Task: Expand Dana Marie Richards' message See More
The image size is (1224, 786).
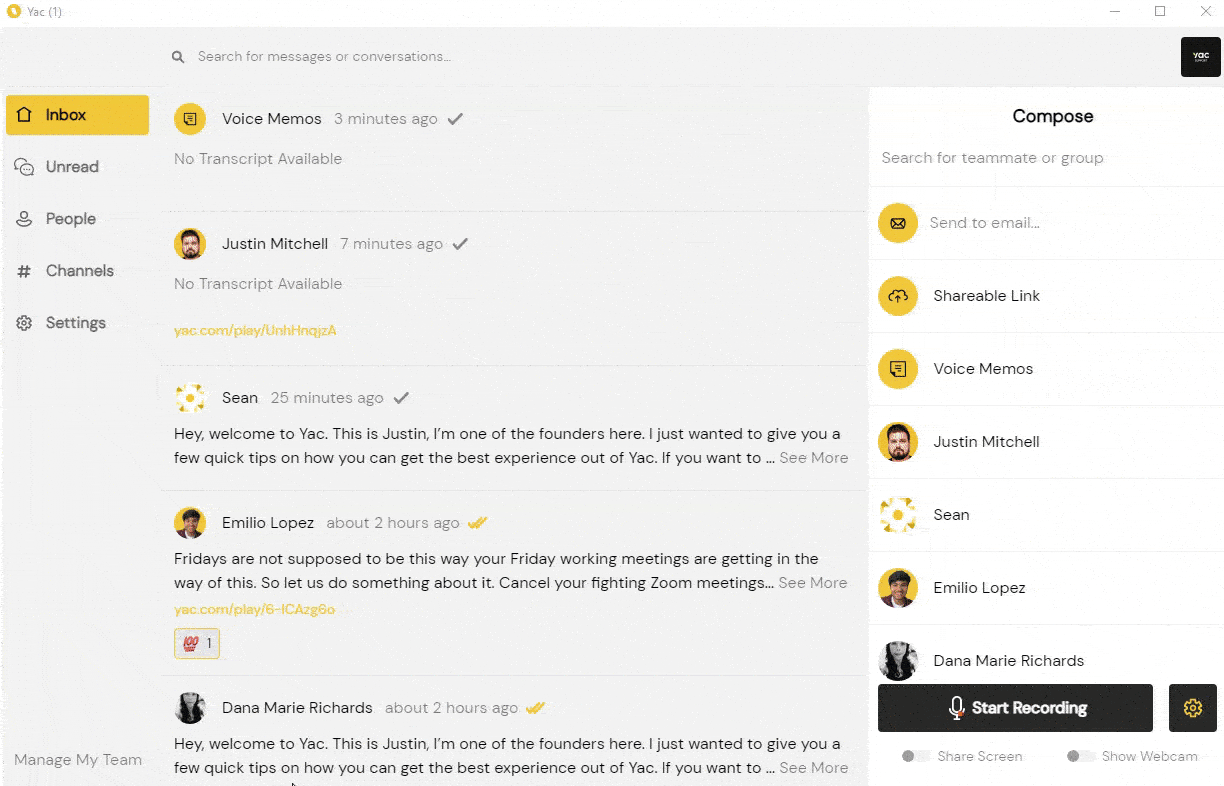Action: click(x=813, y=768)
